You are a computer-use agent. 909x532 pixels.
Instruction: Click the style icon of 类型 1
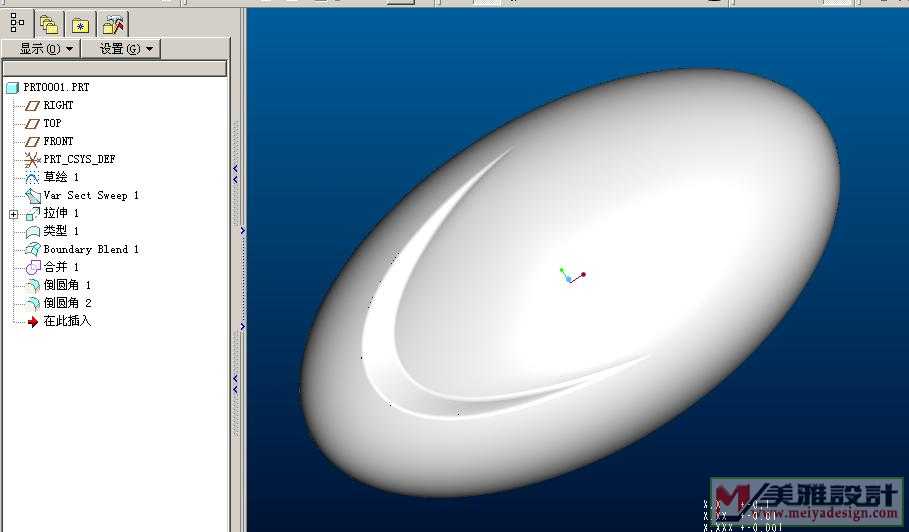(32, 232)
